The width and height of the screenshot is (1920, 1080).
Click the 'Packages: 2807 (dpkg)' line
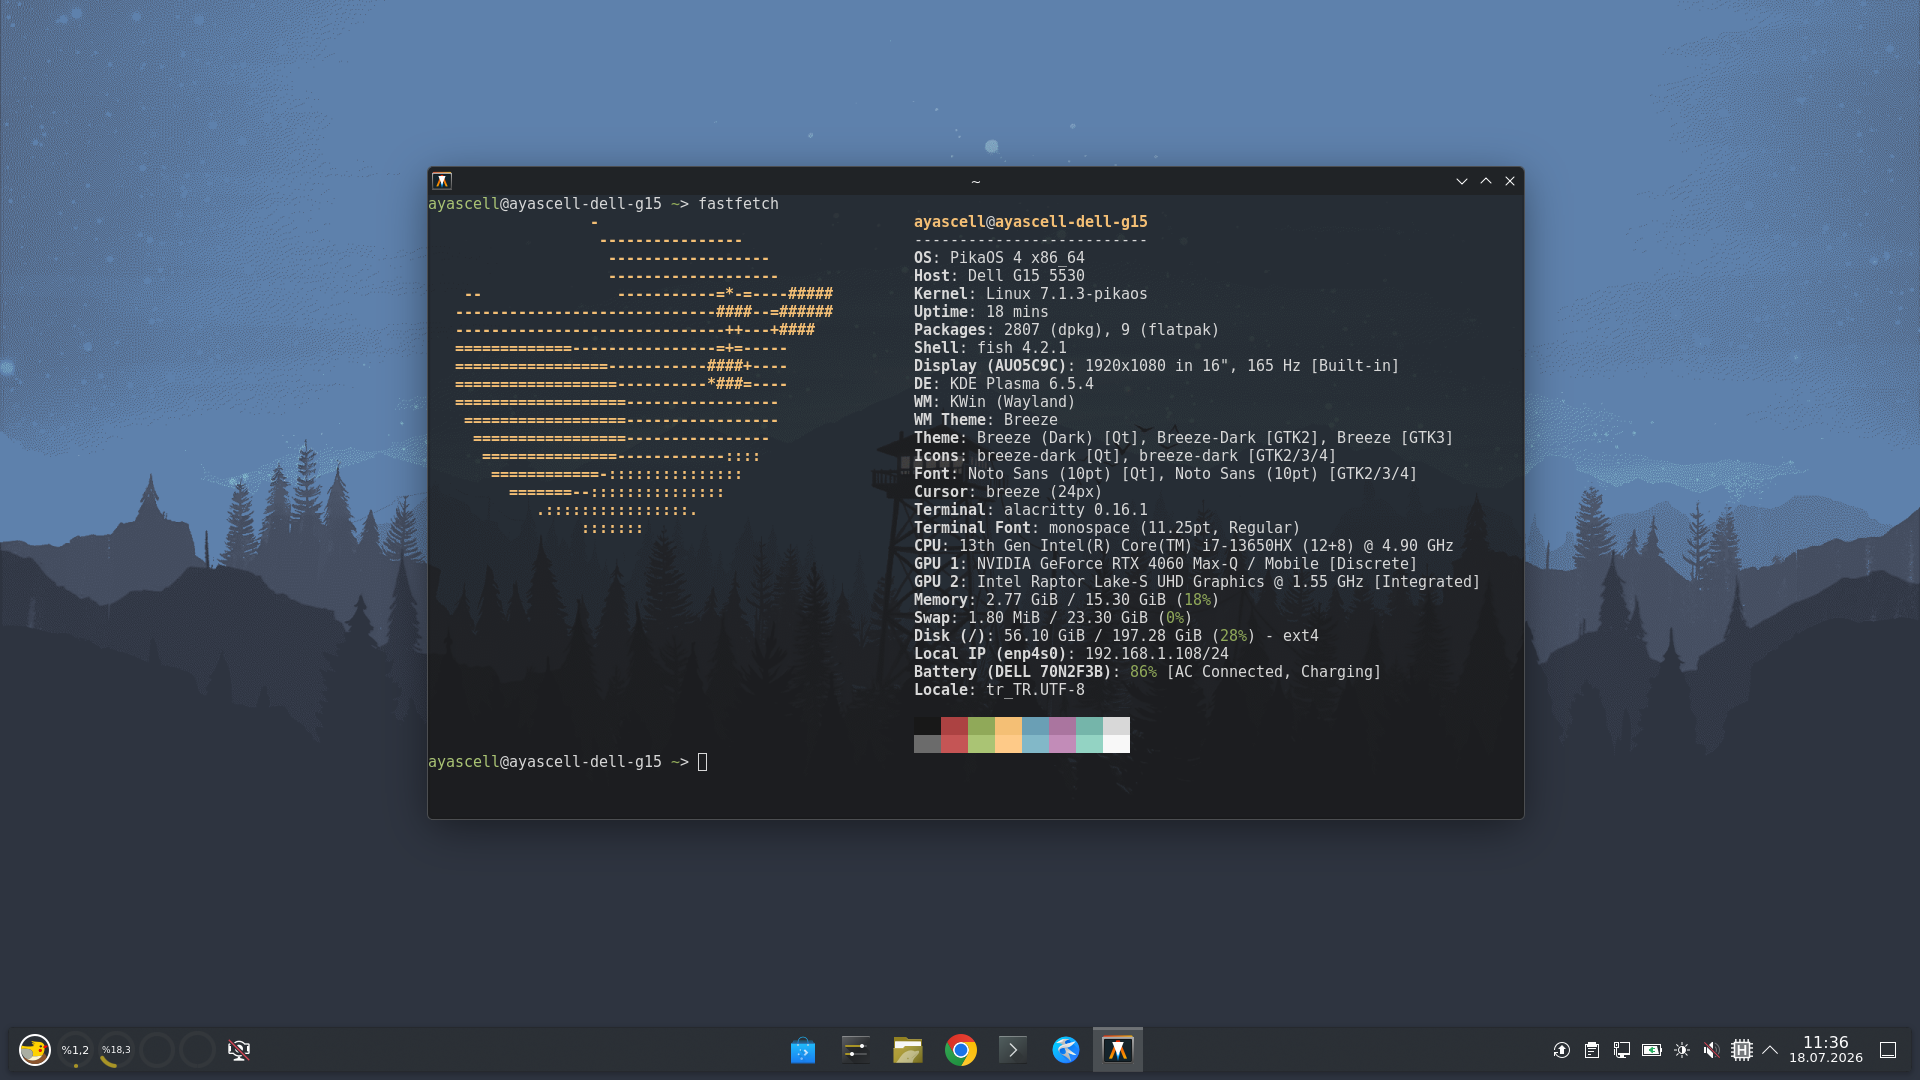pos(1067,330)
